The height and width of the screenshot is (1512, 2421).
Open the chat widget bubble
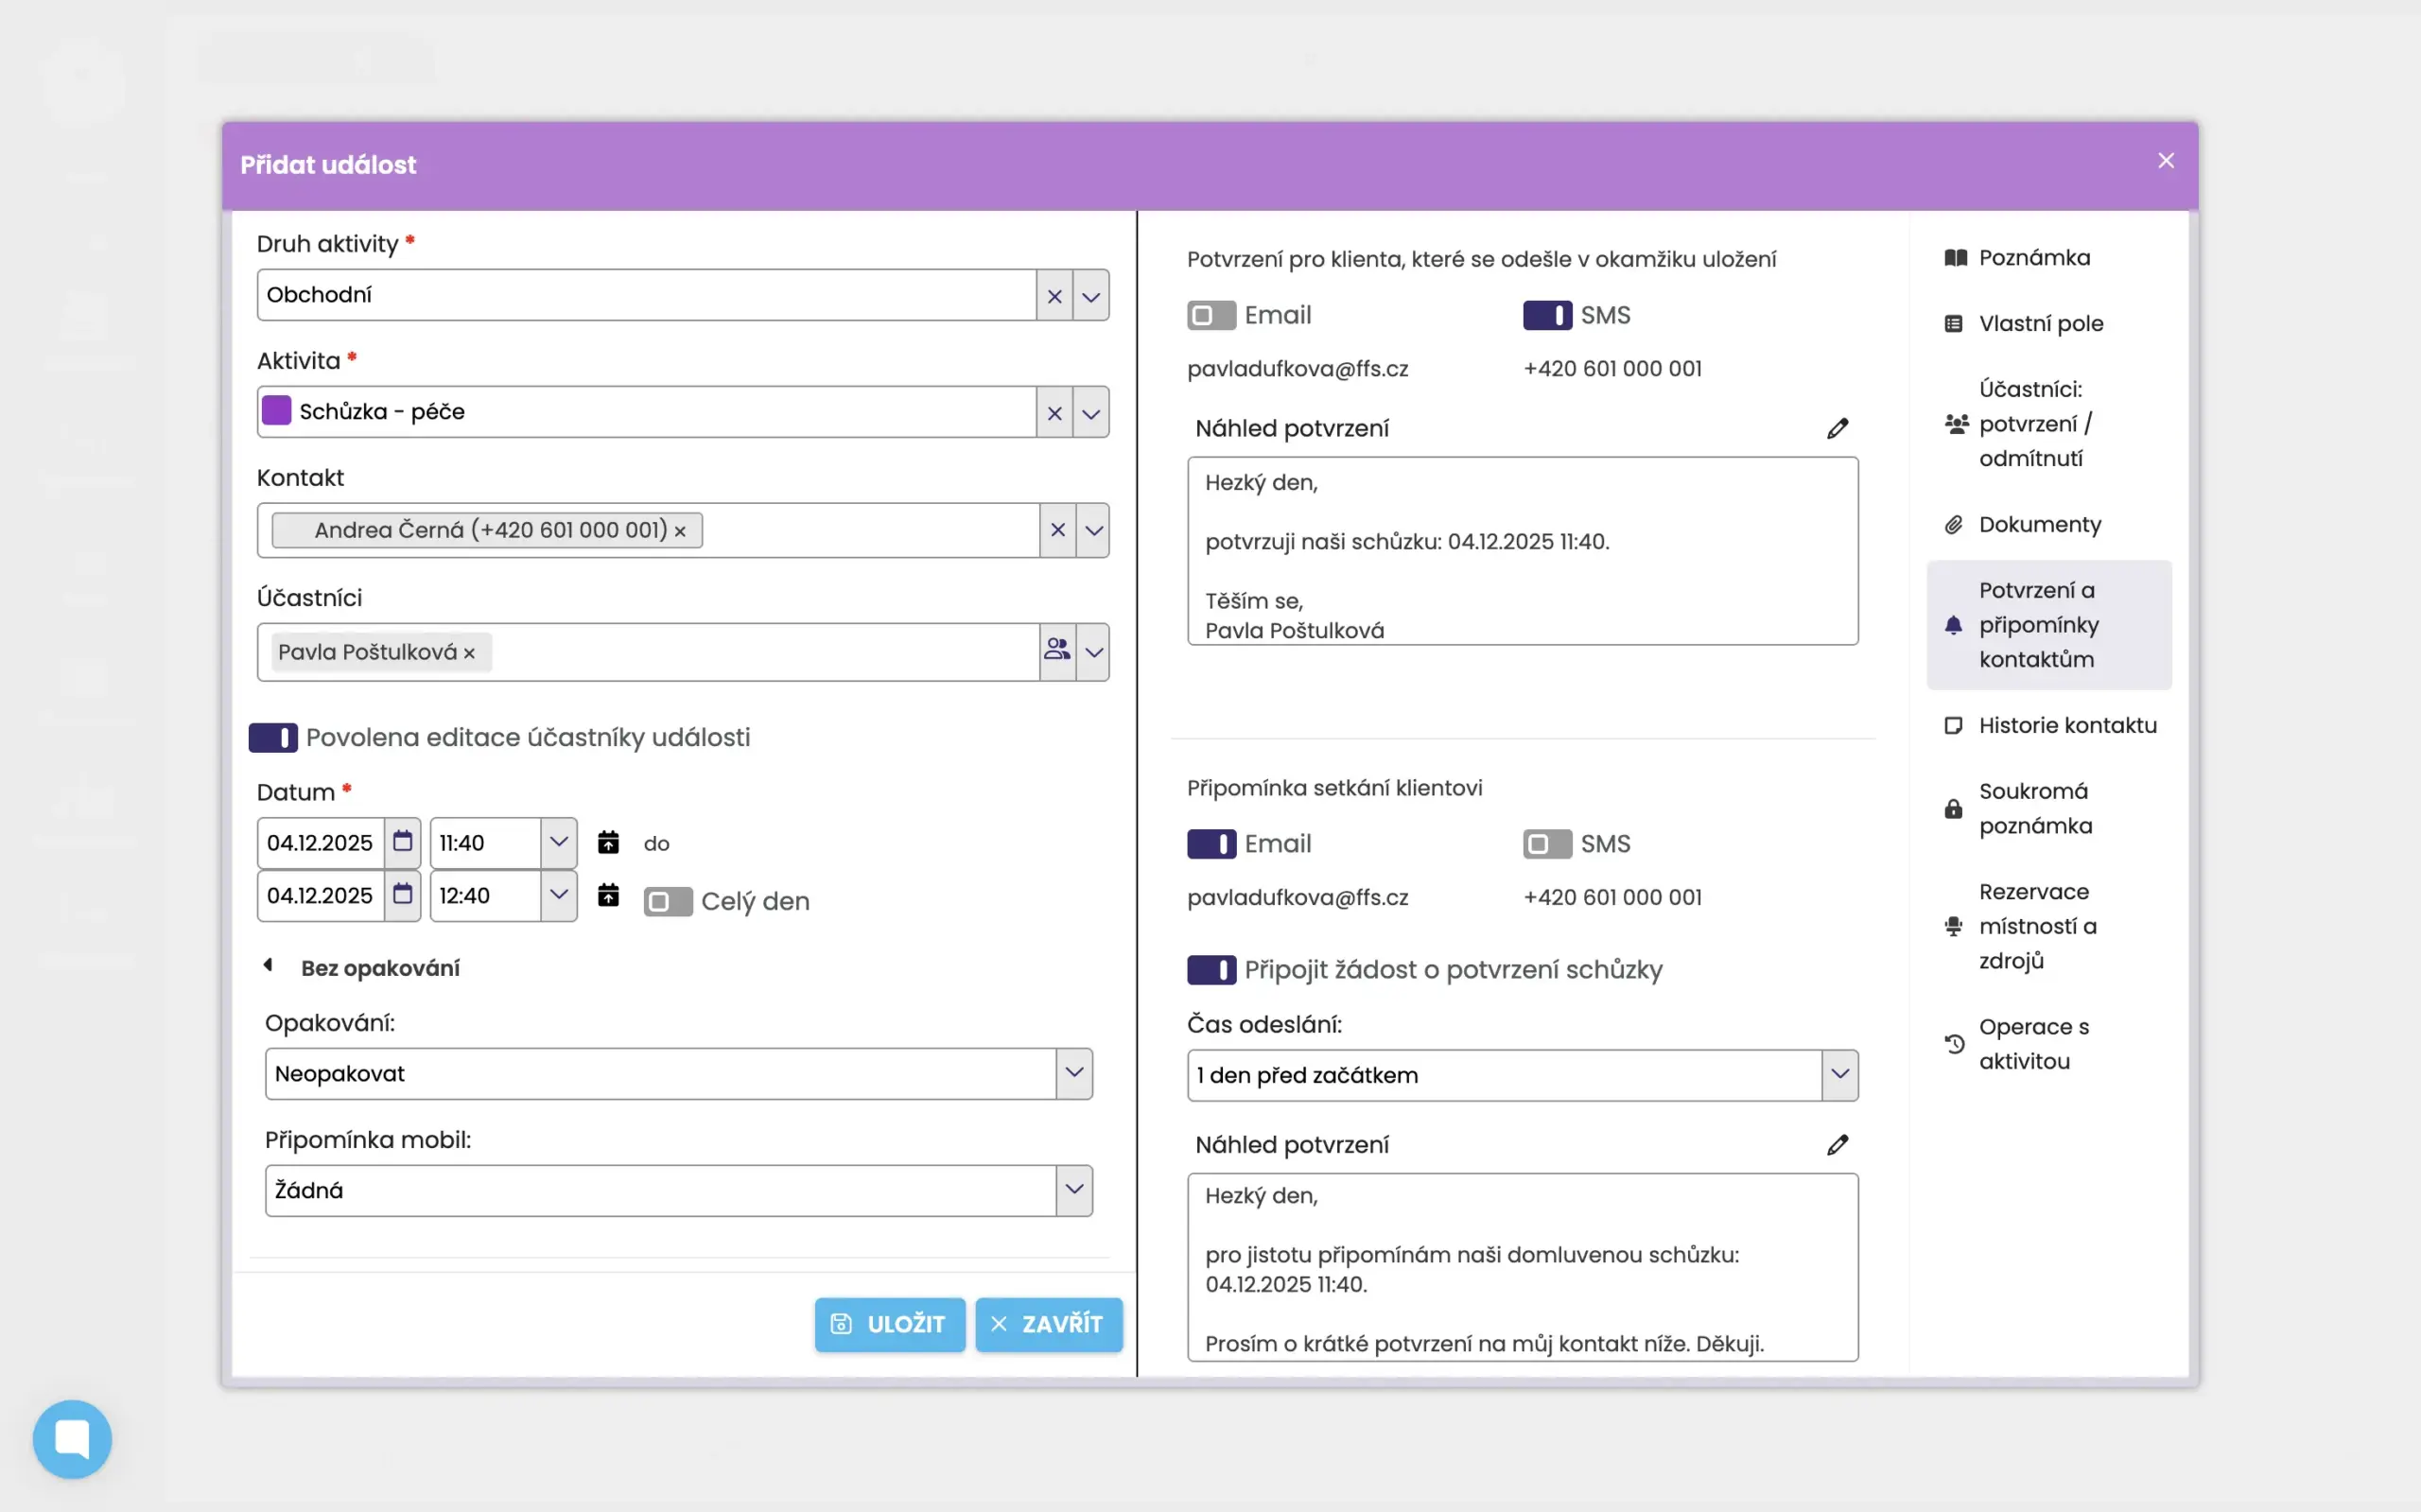72,1438
